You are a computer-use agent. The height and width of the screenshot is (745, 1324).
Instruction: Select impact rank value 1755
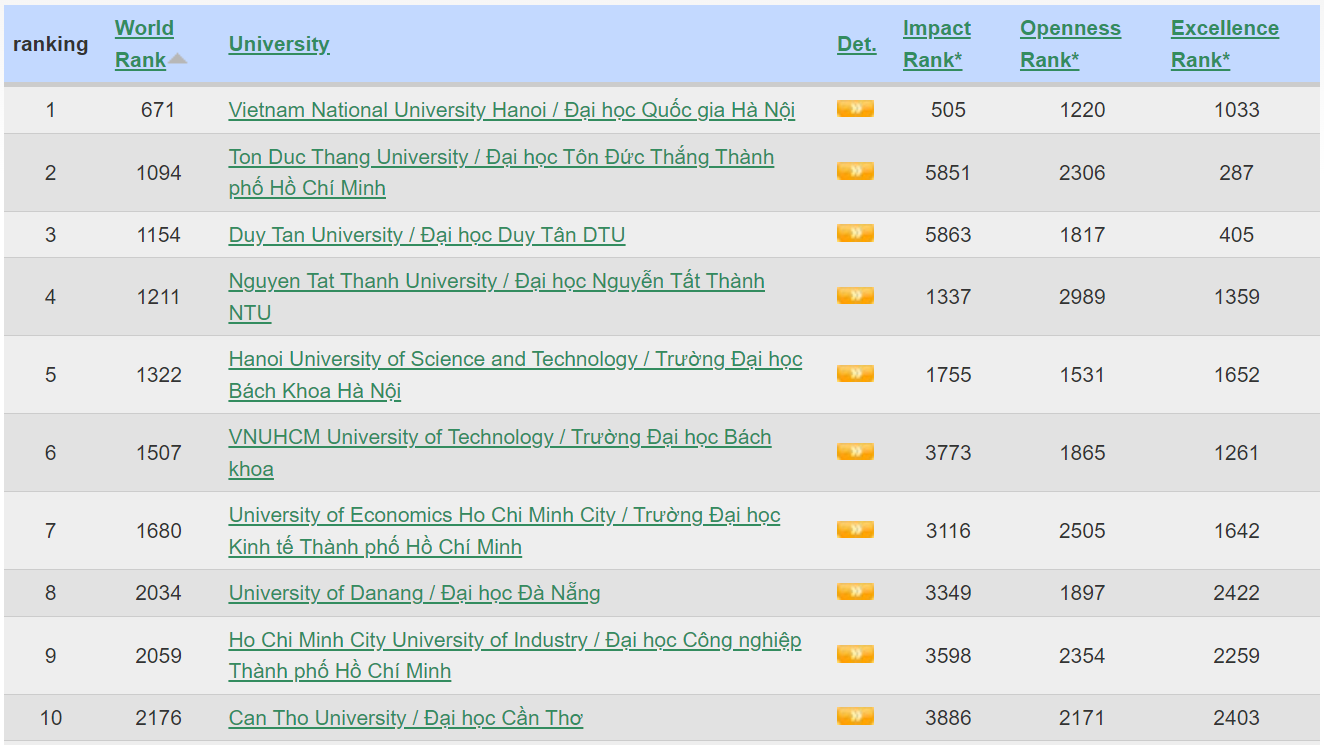point(948,375)
